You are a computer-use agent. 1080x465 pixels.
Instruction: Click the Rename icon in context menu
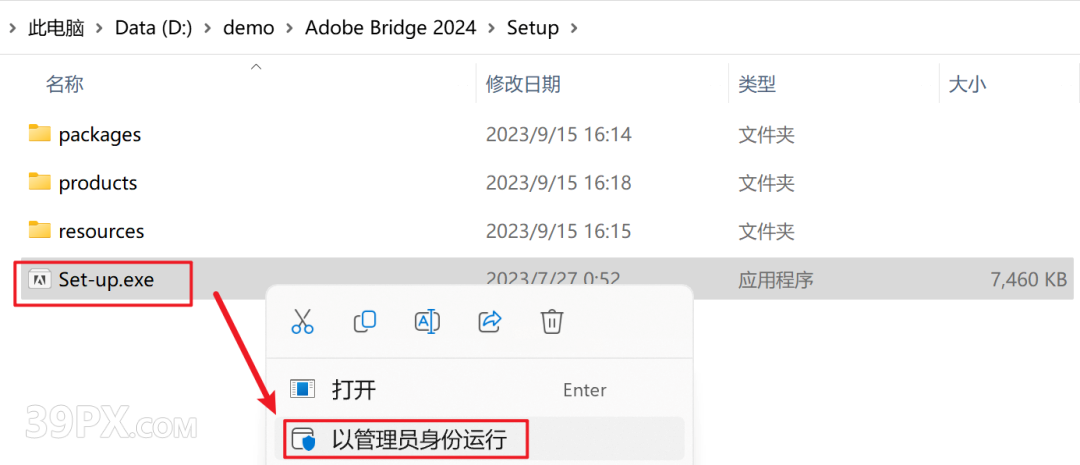(x=427, y=321)
